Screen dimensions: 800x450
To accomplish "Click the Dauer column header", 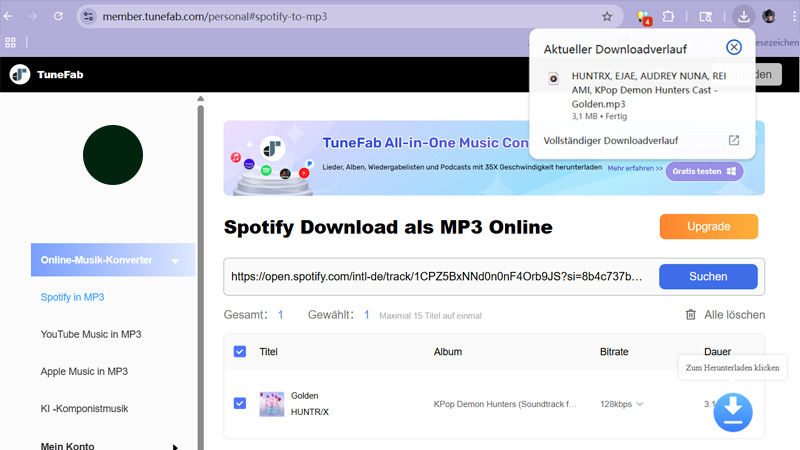I will 717,352.
